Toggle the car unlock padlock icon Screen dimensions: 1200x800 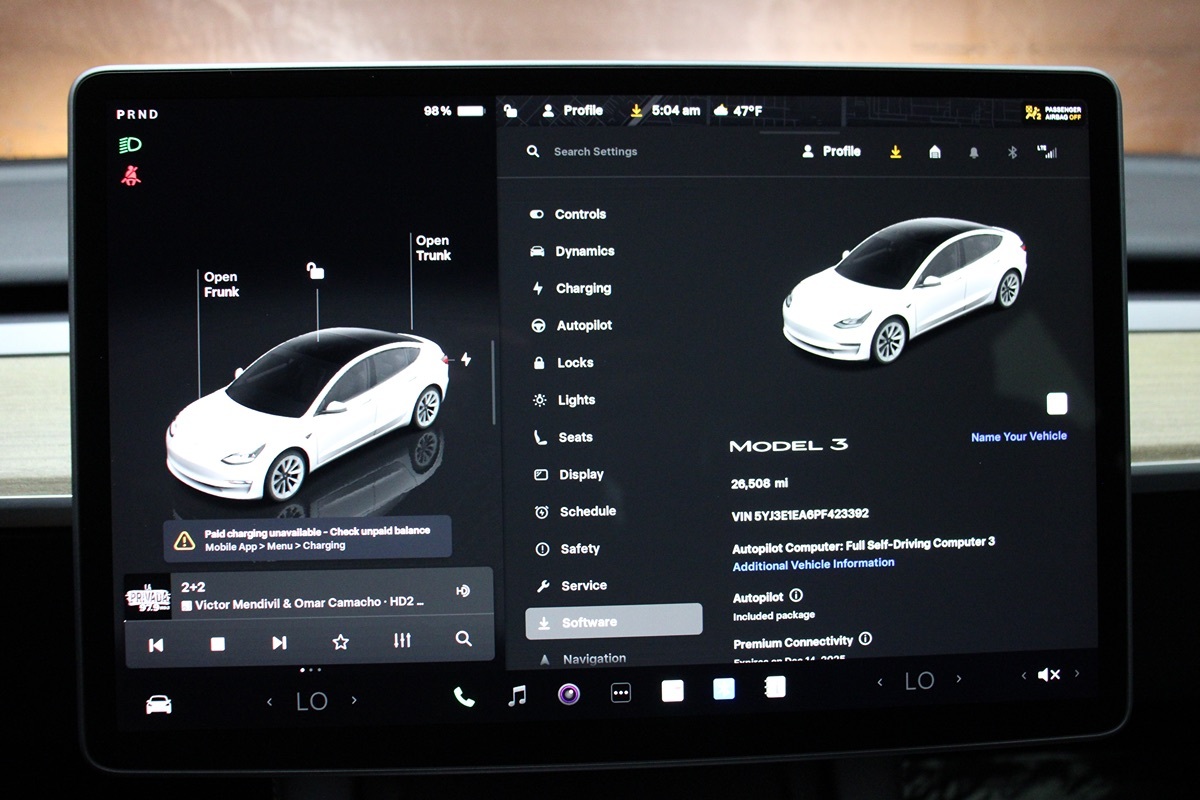click(315, 271)
